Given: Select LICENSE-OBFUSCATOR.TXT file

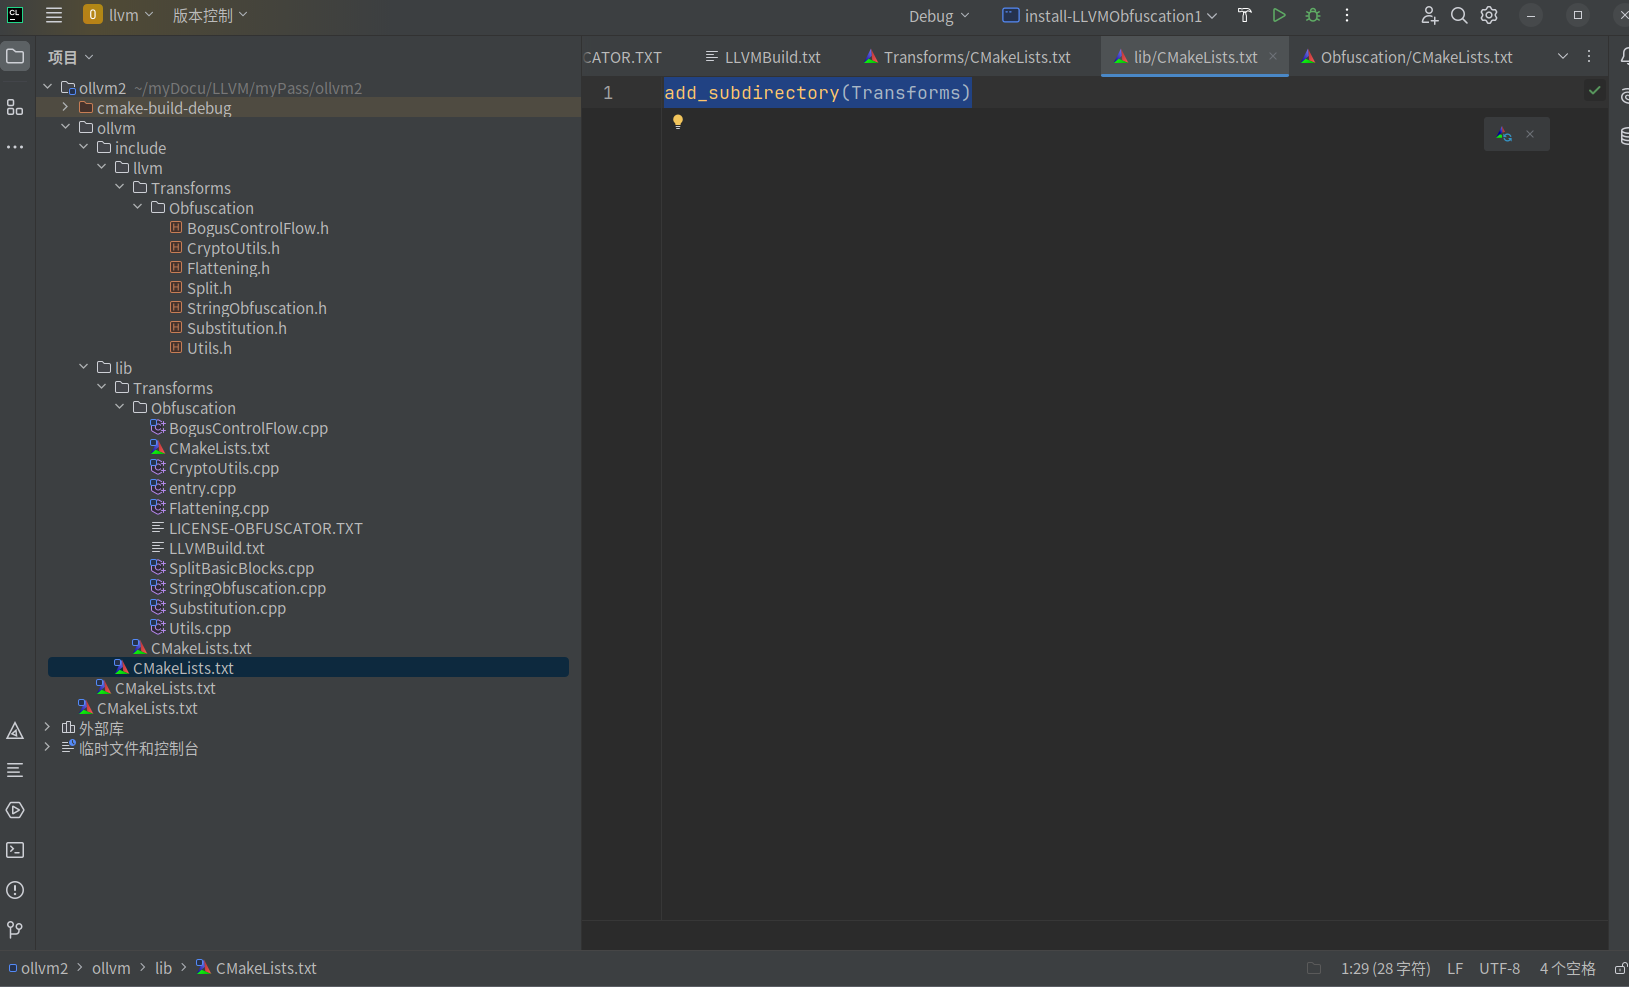Looking at the screenshot, I should 265,528.
